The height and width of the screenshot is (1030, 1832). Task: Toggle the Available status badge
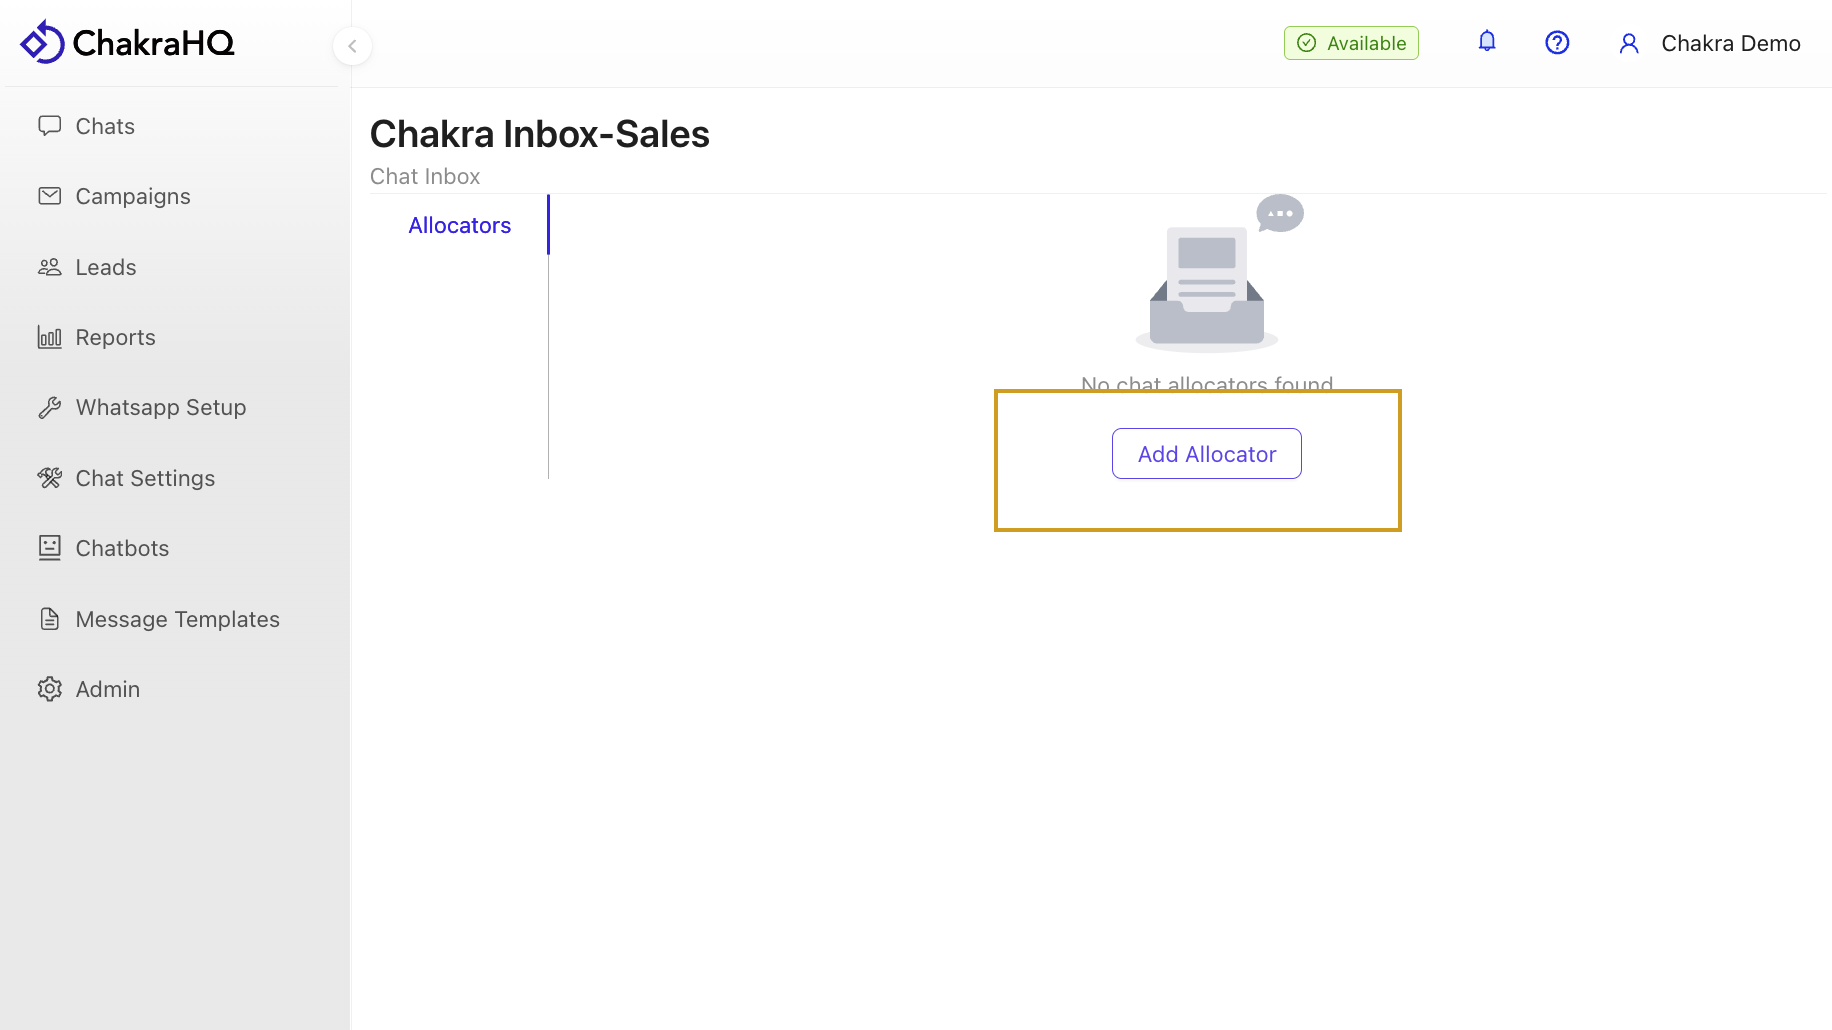coord(1351,43)
